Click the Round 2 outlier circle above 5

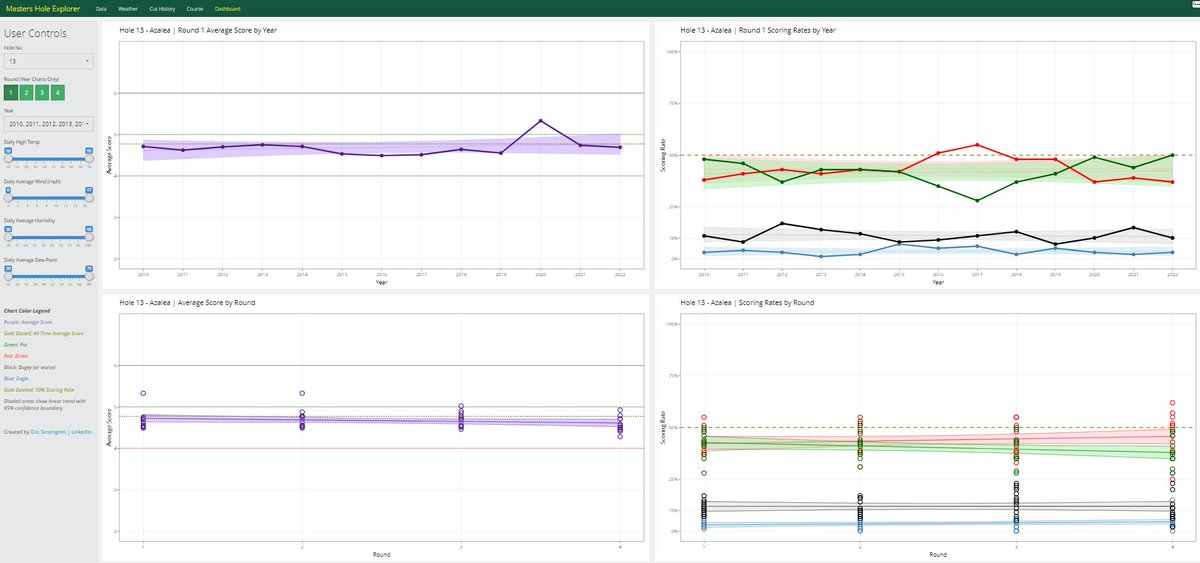tap(302, 394)
